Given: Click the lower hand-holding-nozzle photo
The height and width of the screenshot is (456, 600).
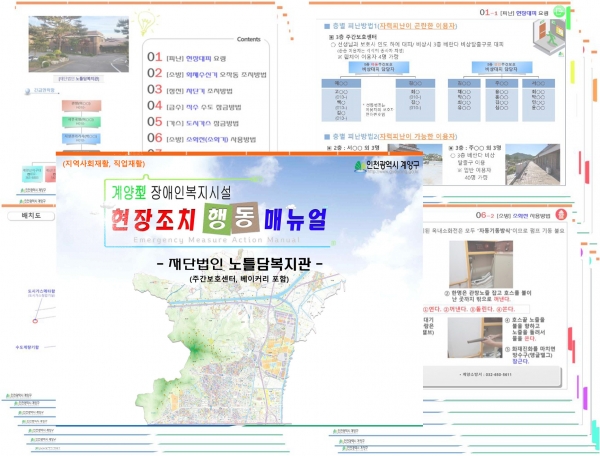Looking at the screenshot, I should click(x=475, y=337).
